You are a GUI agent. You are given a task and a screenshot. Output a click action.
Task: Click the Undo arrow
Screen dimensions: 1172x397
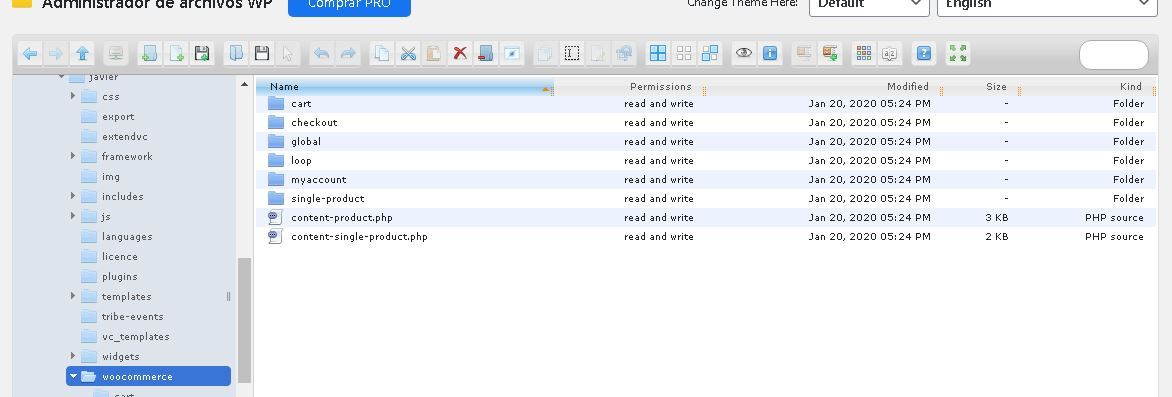322,54
